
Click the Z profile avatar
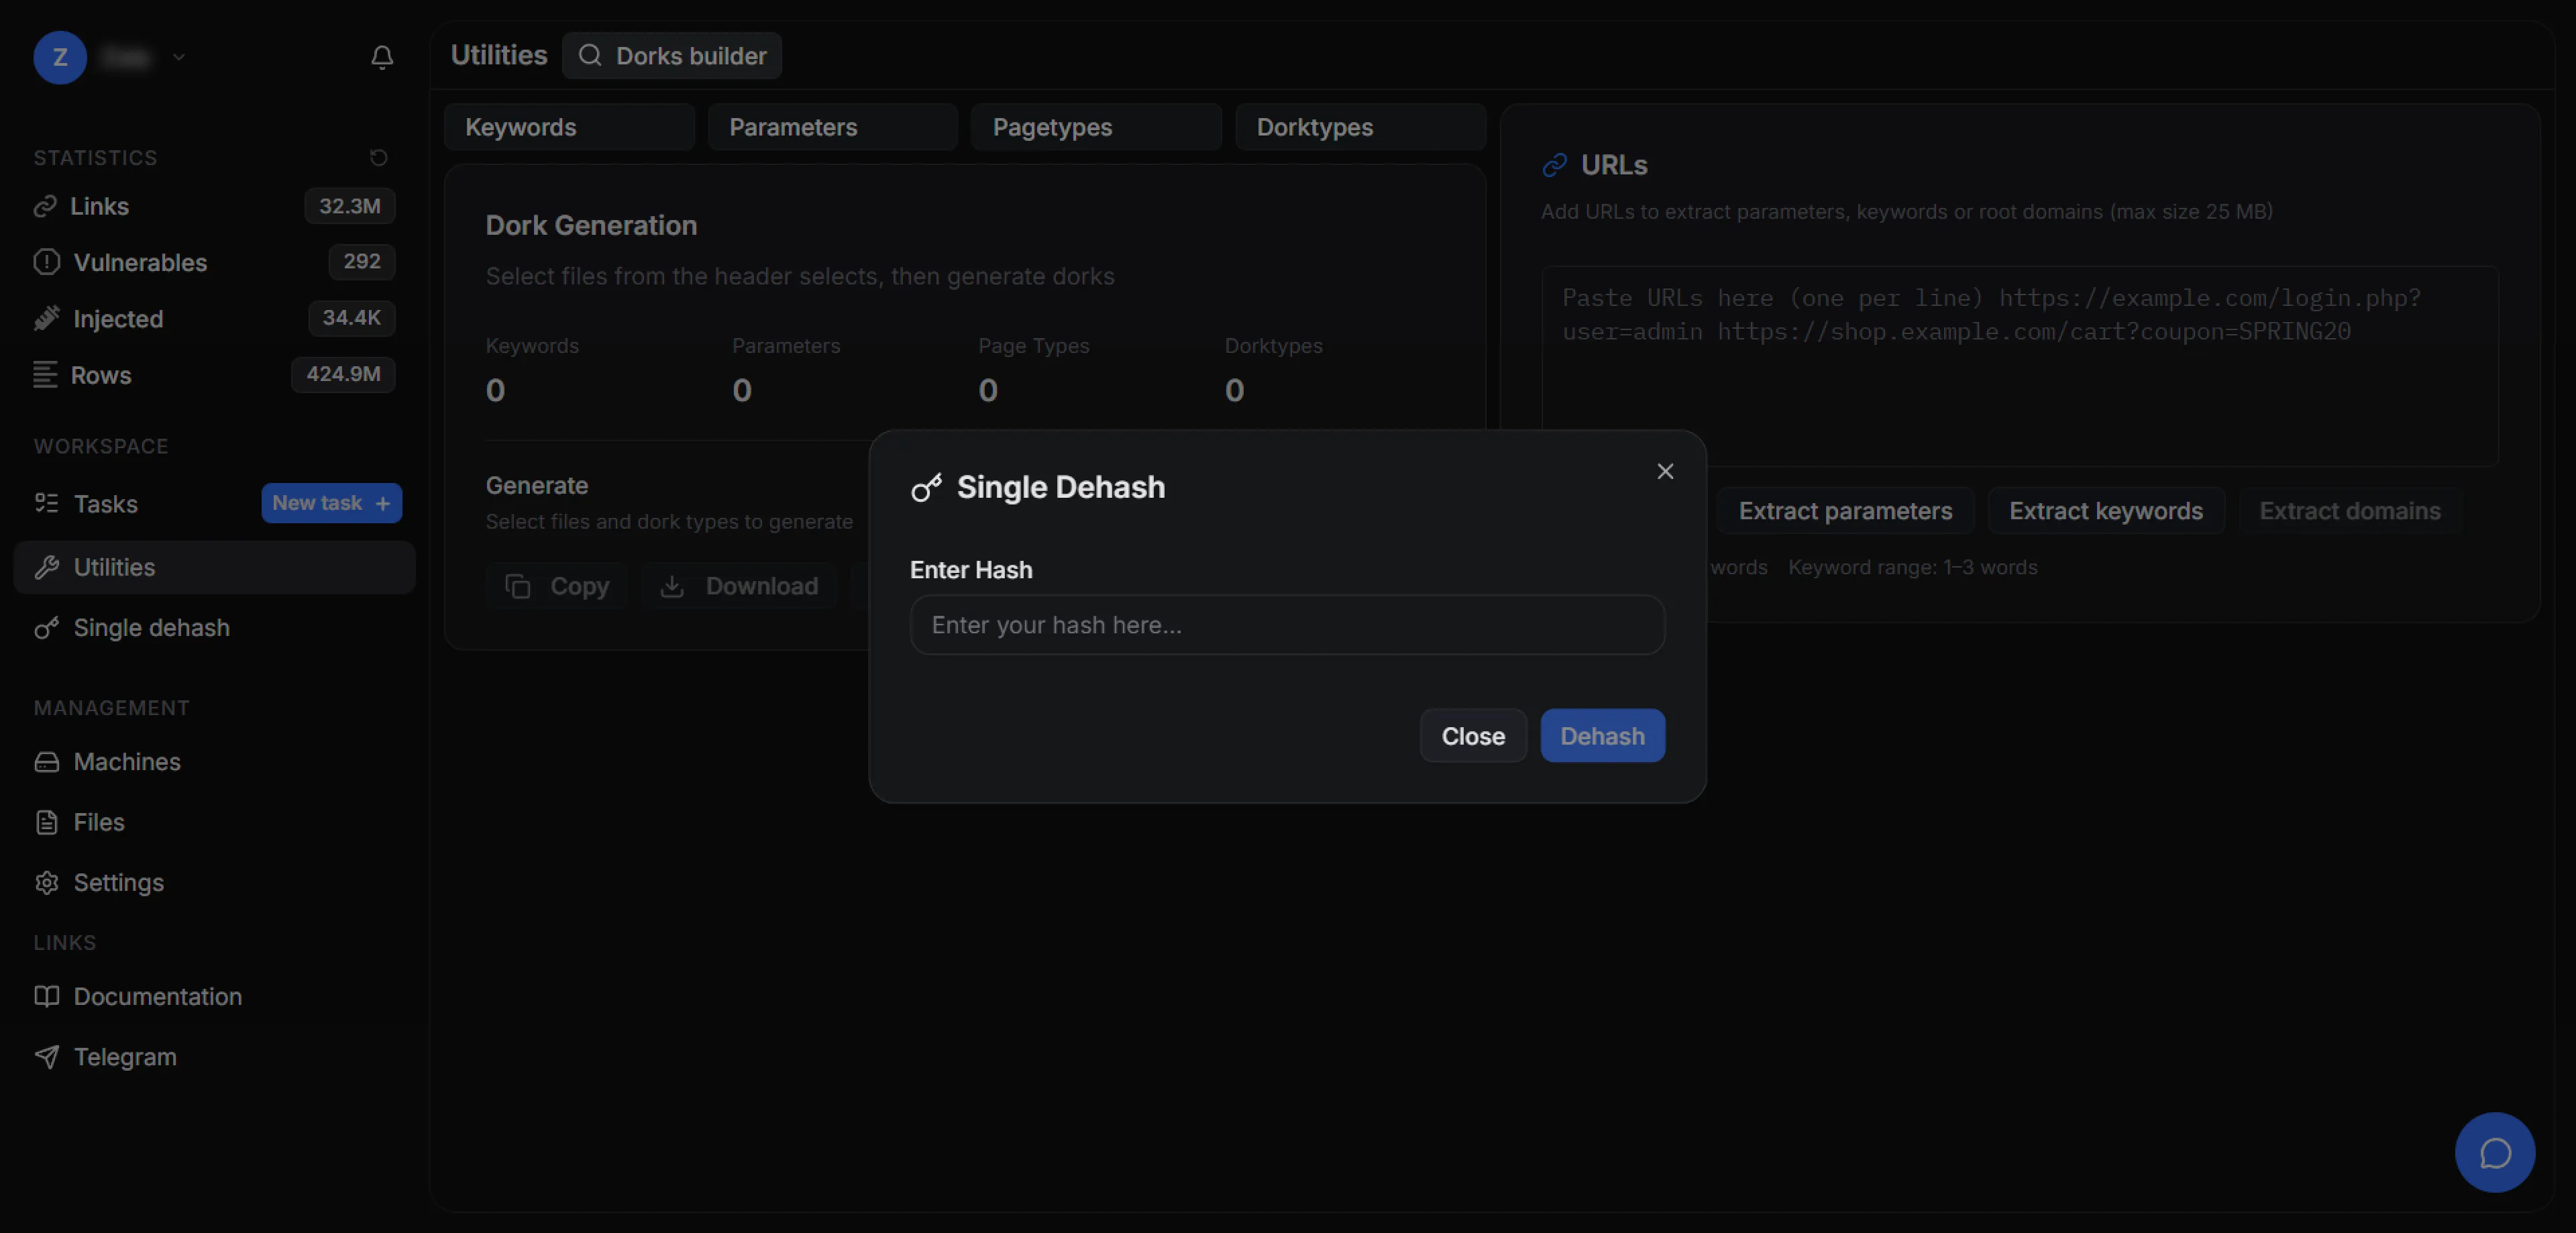60,57
